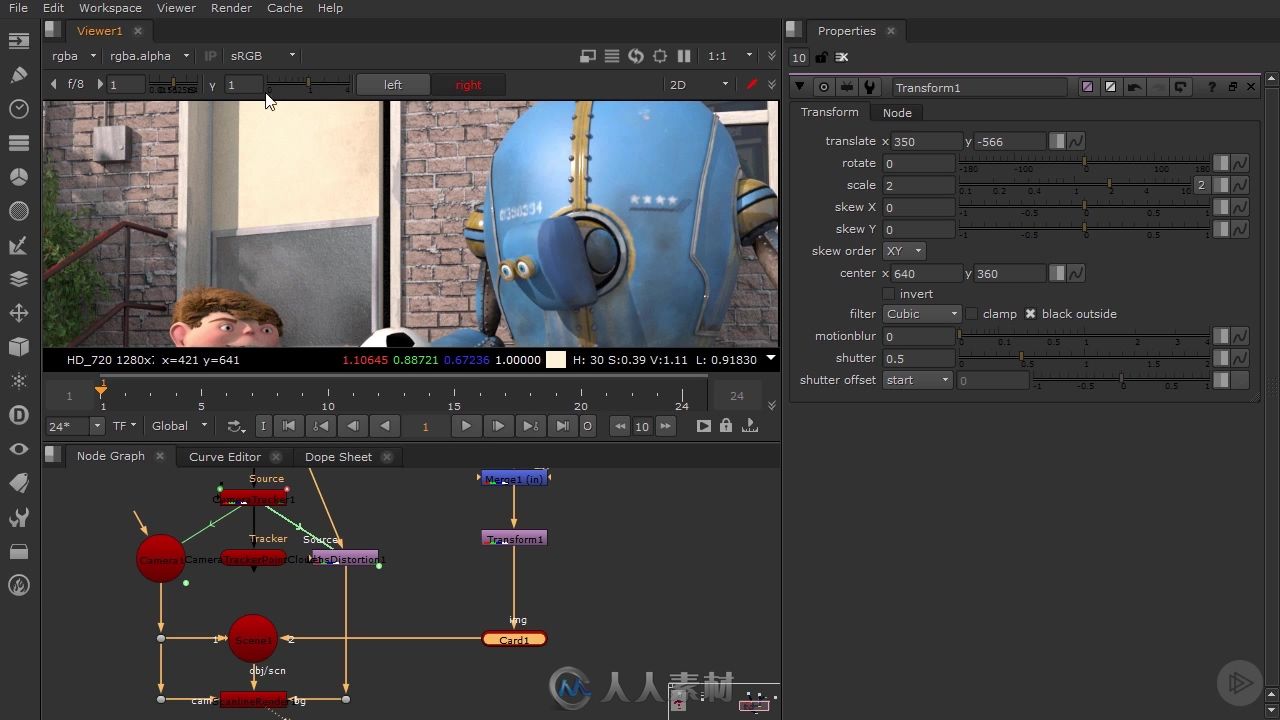Click the viewer proxy crosshair icon

coord(660,56)
